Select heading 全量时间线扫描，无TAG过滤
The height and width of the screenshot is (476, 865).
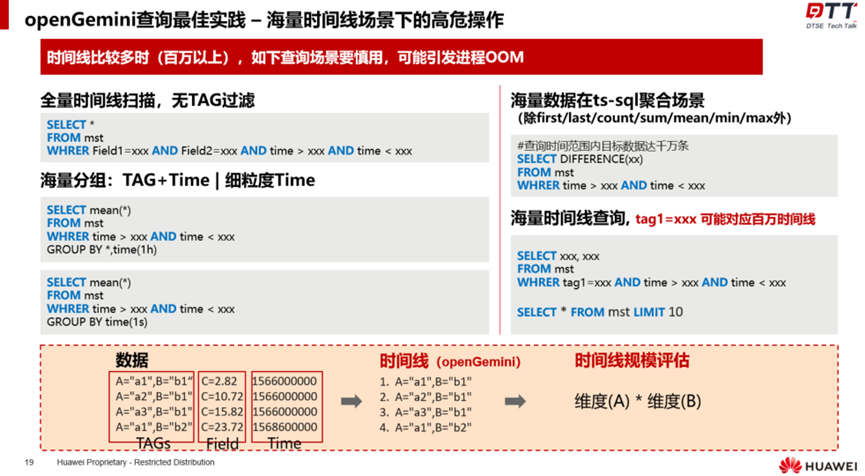pyautogui.click(x=147, y=100)
